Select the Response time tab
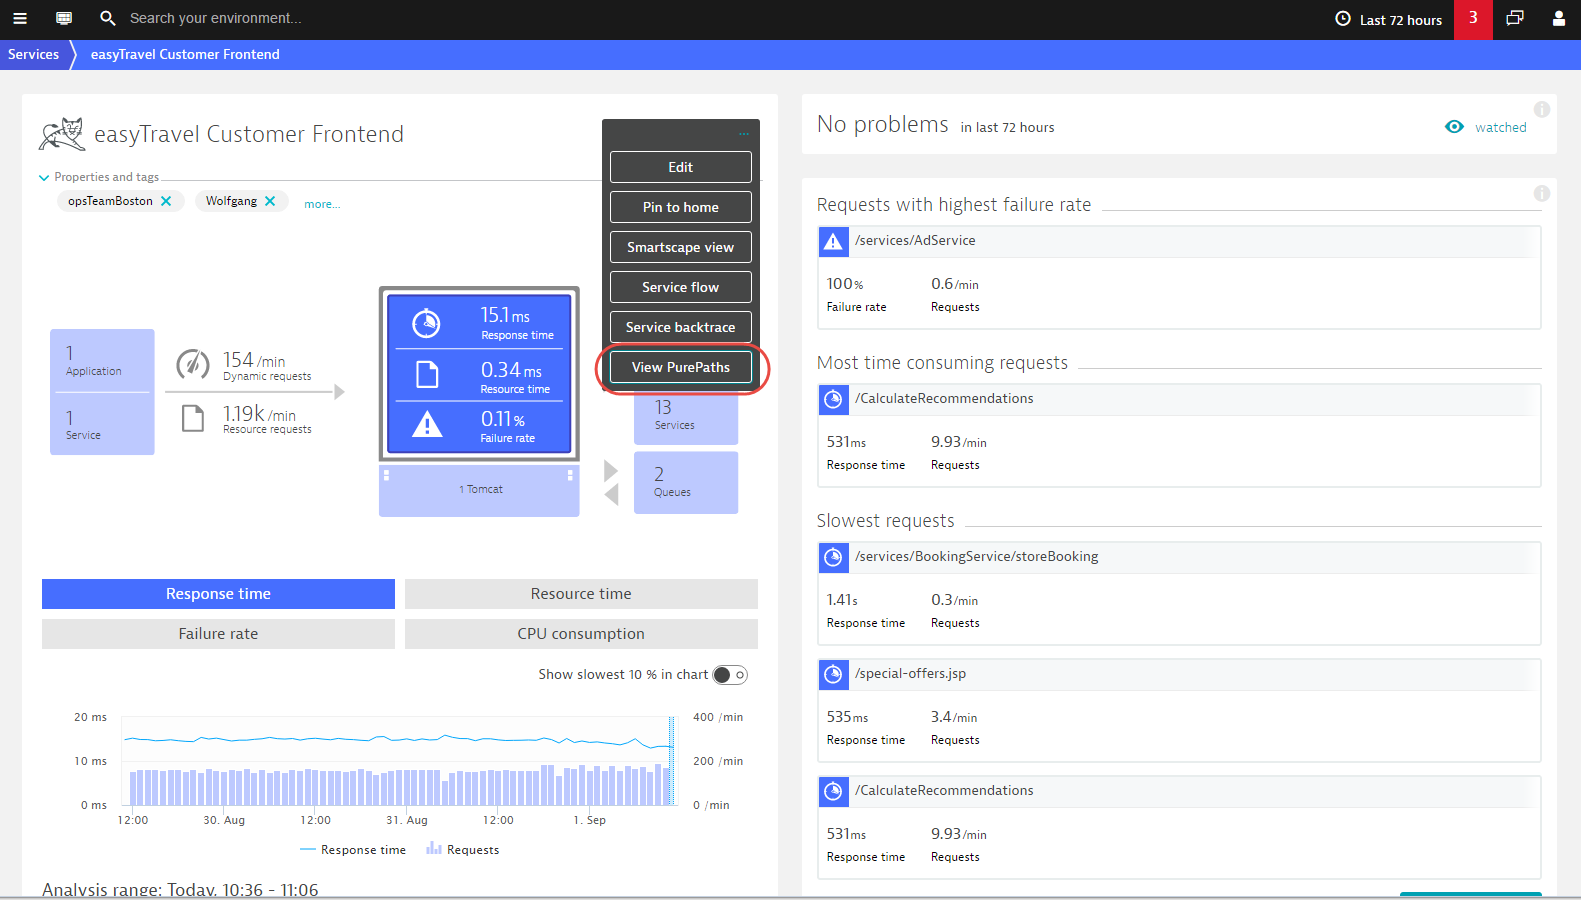The image size is (1581, 900). pyautogui.click(x=218, y=594)
